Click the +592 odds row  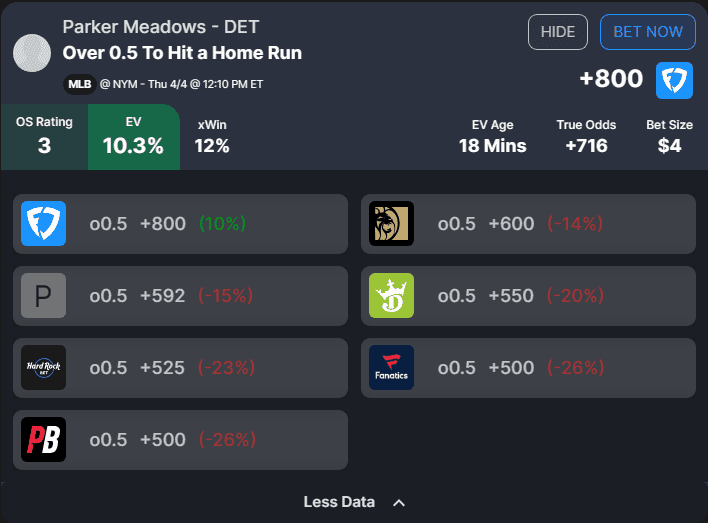click(x=180, y=296)
